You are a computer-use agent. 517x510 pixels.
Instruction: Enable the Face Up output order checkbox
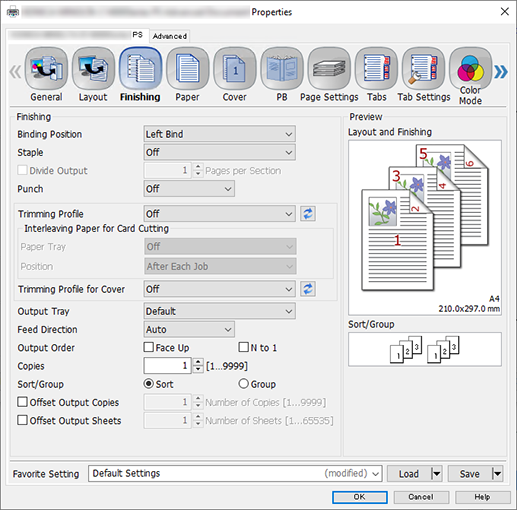(149, 347)
